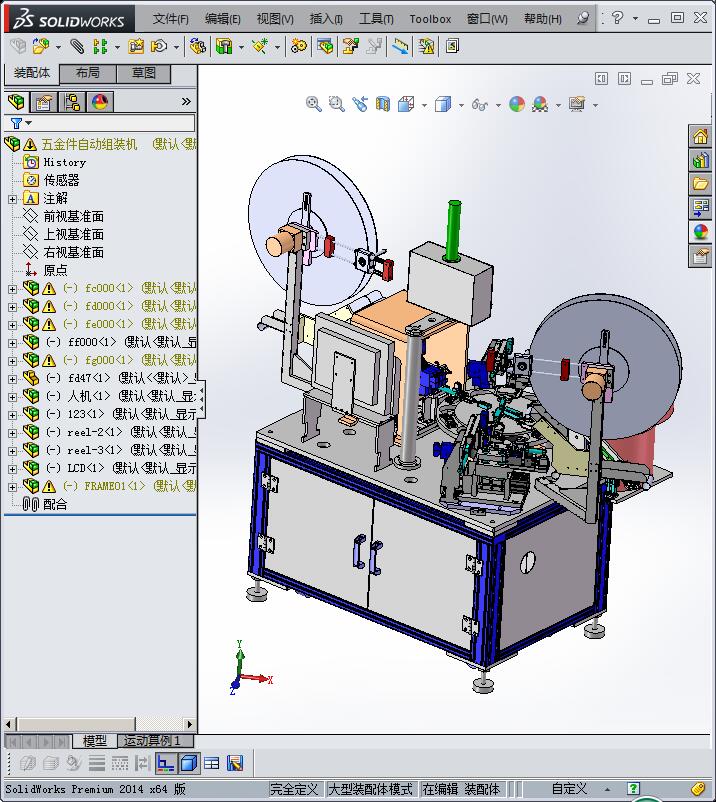
Task: Click the Previous View icon
Action: pos(360,104)
